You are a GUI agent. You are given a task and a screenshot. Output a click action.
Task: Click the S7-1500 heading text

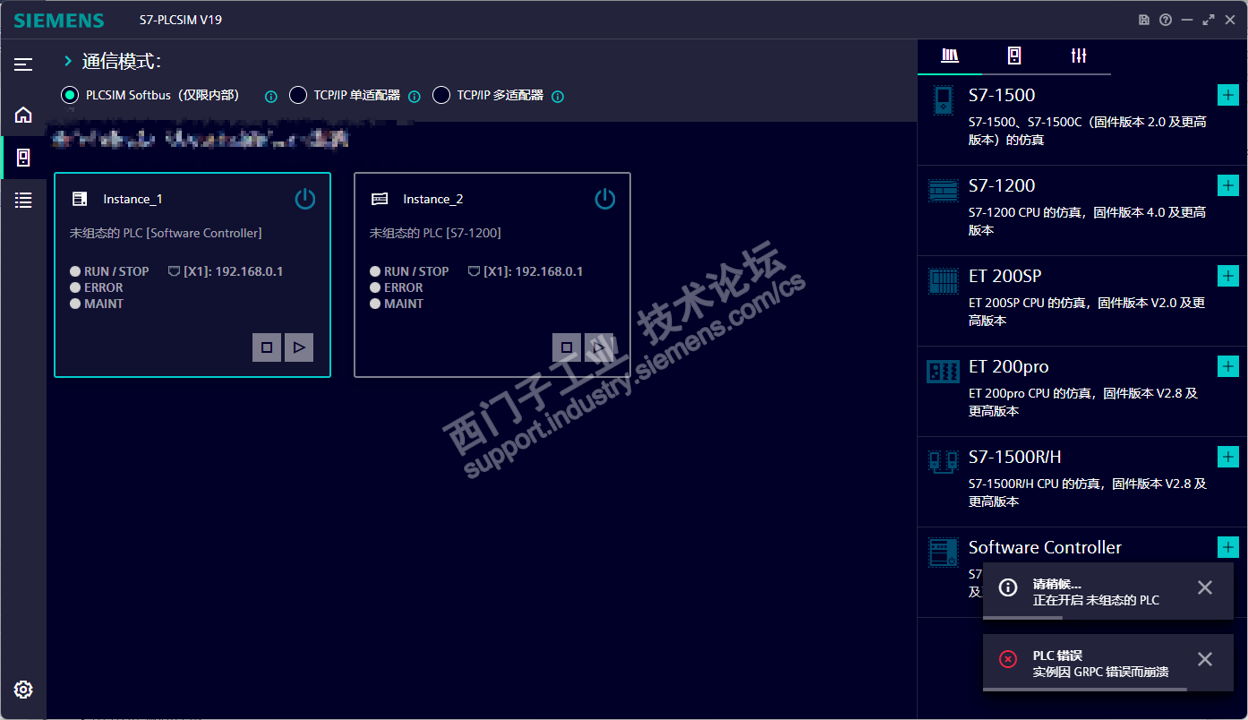(x=1002, y=95)
